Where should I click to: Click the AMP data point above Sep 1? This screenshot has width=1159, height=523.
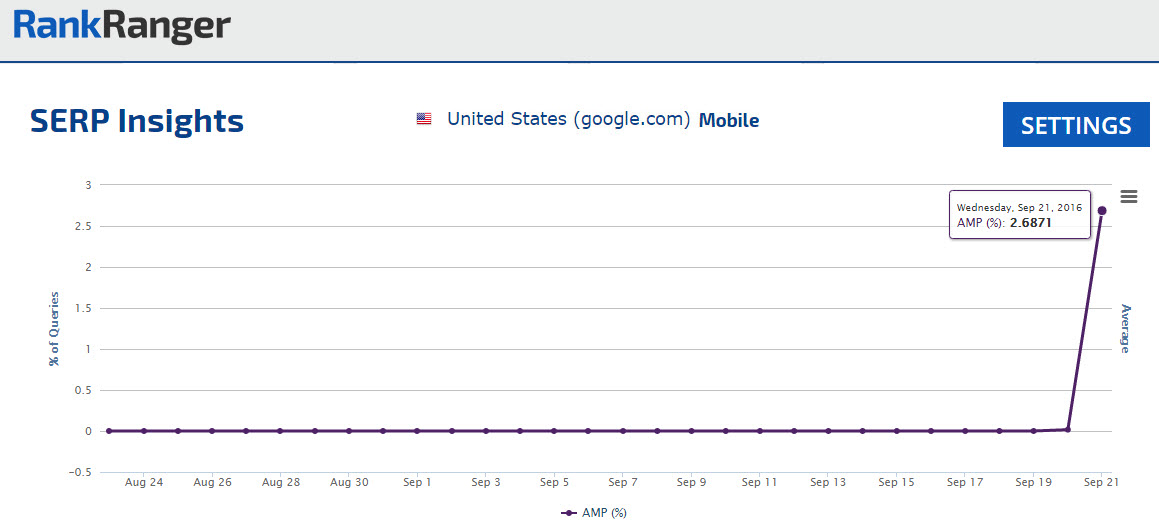pyautogui.click(x=417, y=431)
